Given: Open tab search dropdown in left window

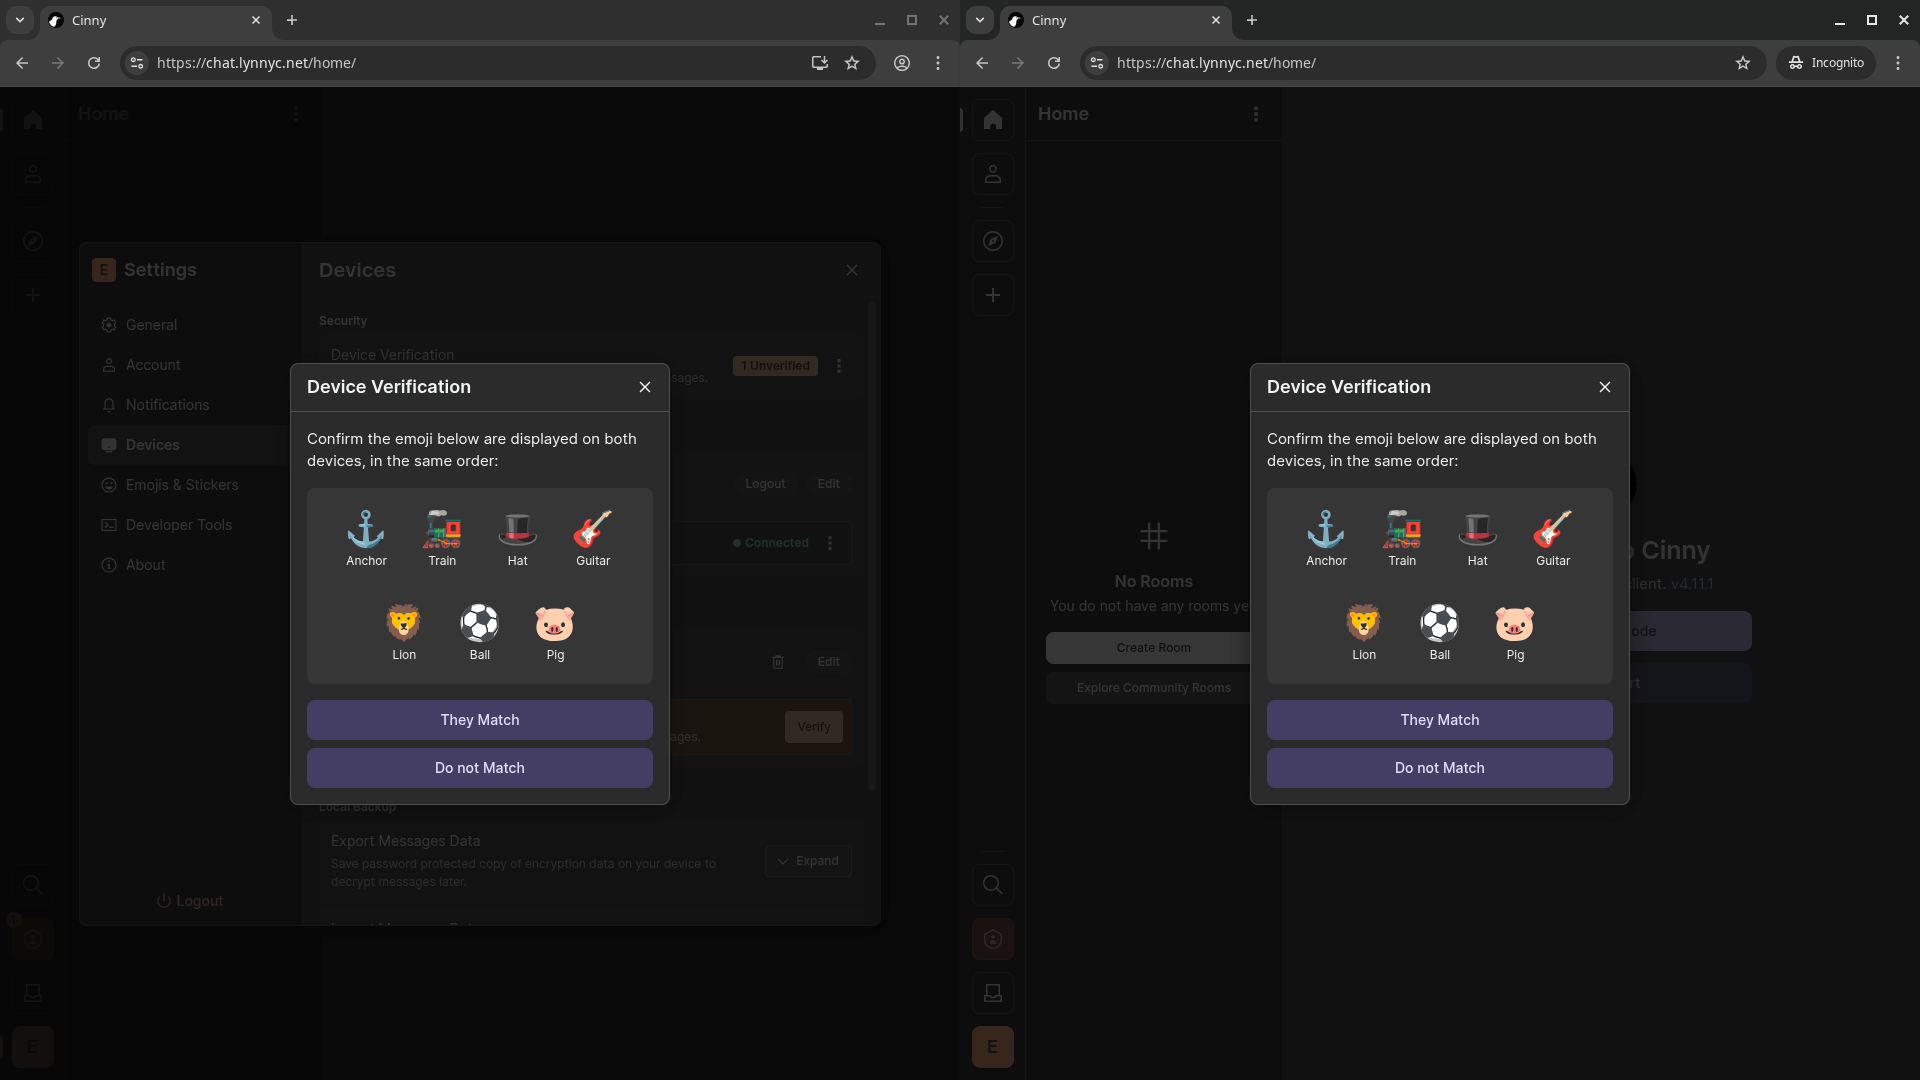Looking at the screenshot, I should click(x=20, y=20).
